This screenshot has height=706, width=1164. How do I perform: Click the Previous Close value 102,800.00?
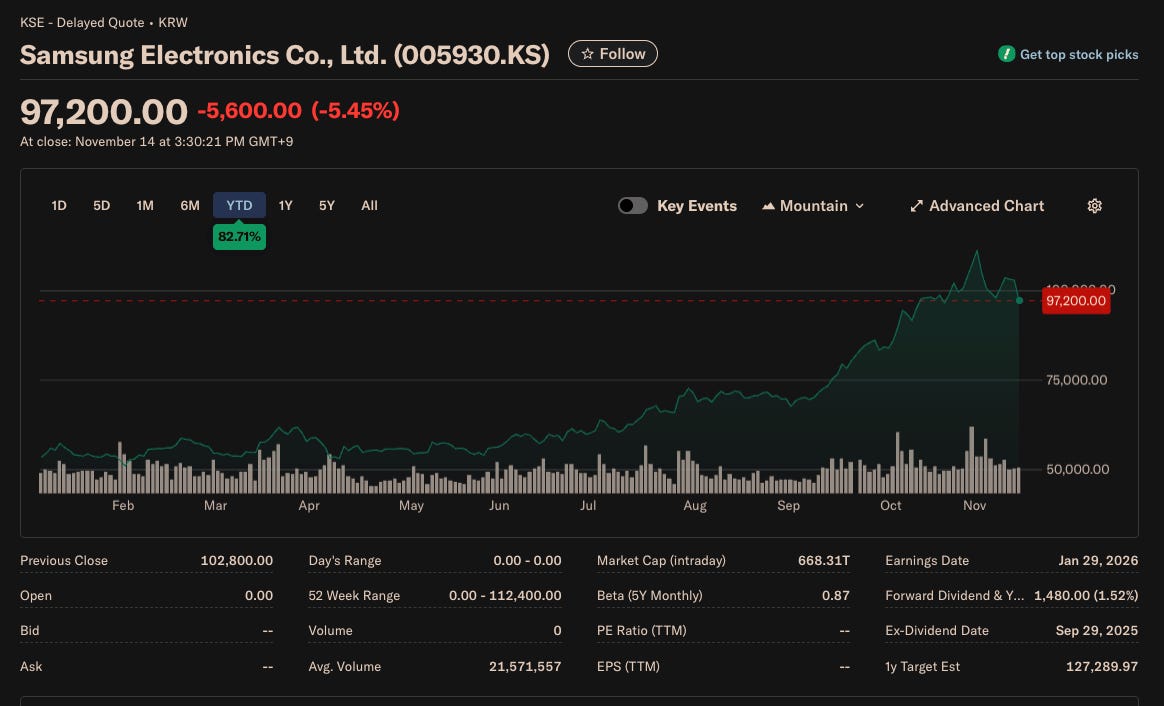click(x=236, y=560)
